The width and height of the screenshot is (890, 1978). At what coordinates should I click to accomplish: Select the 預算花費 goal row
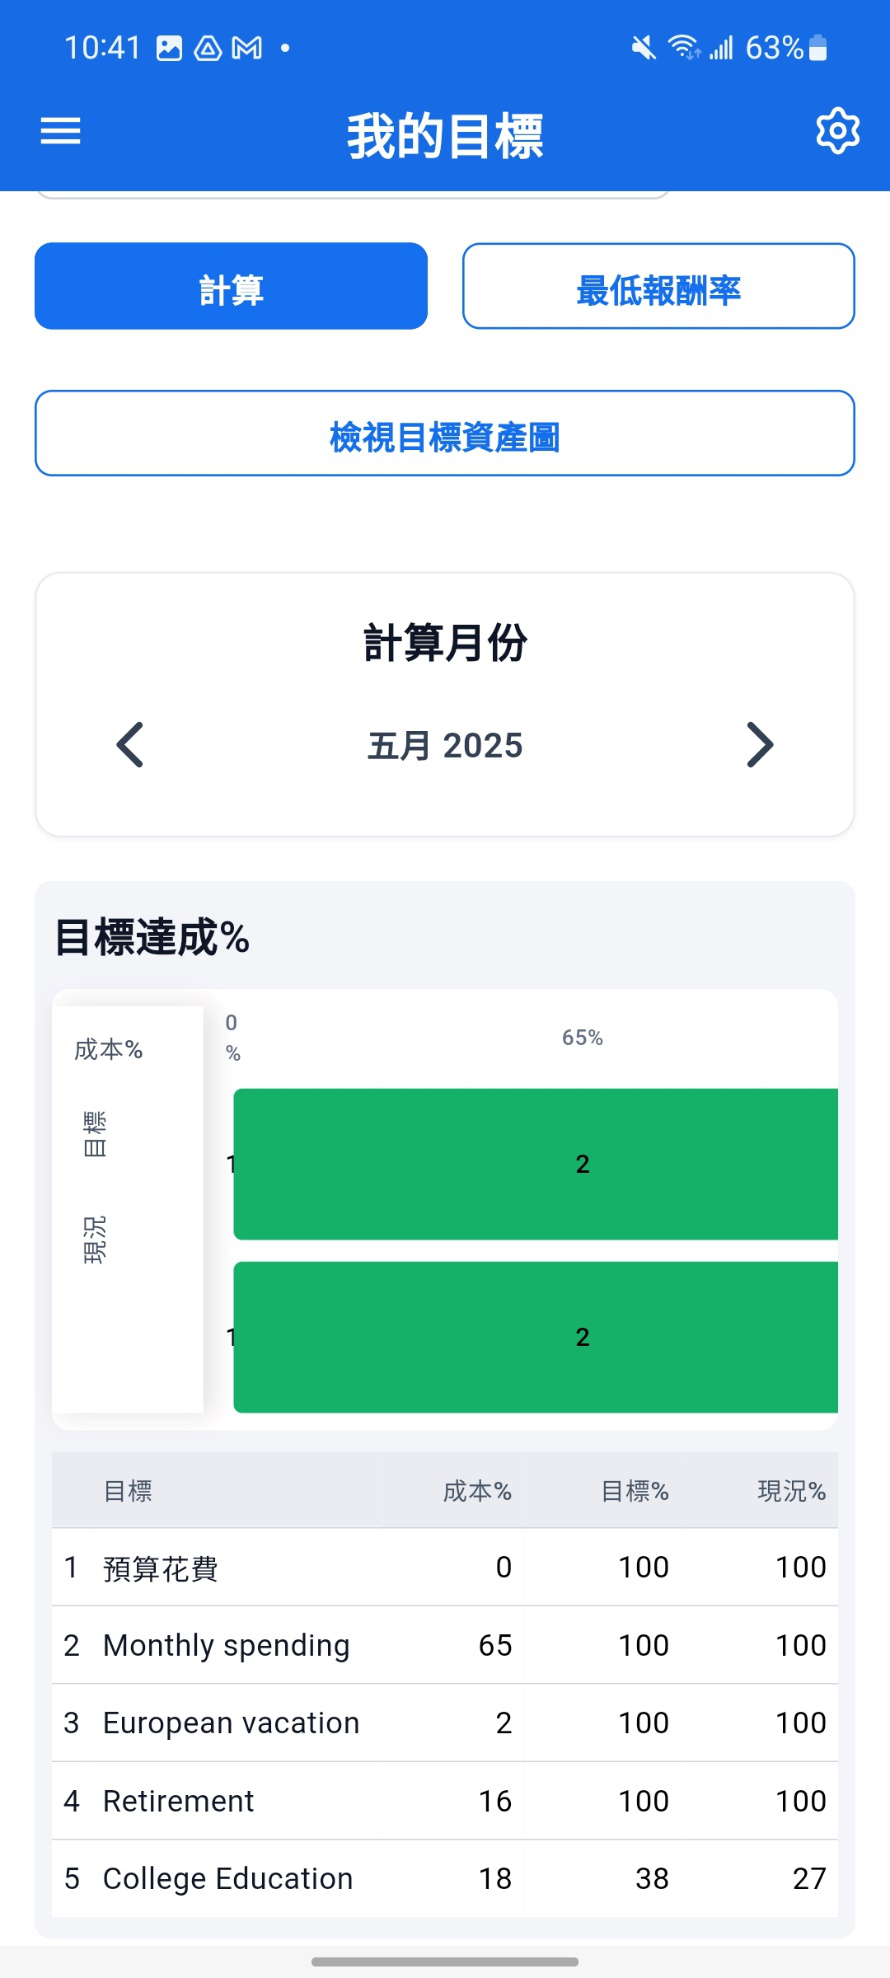445,1567
